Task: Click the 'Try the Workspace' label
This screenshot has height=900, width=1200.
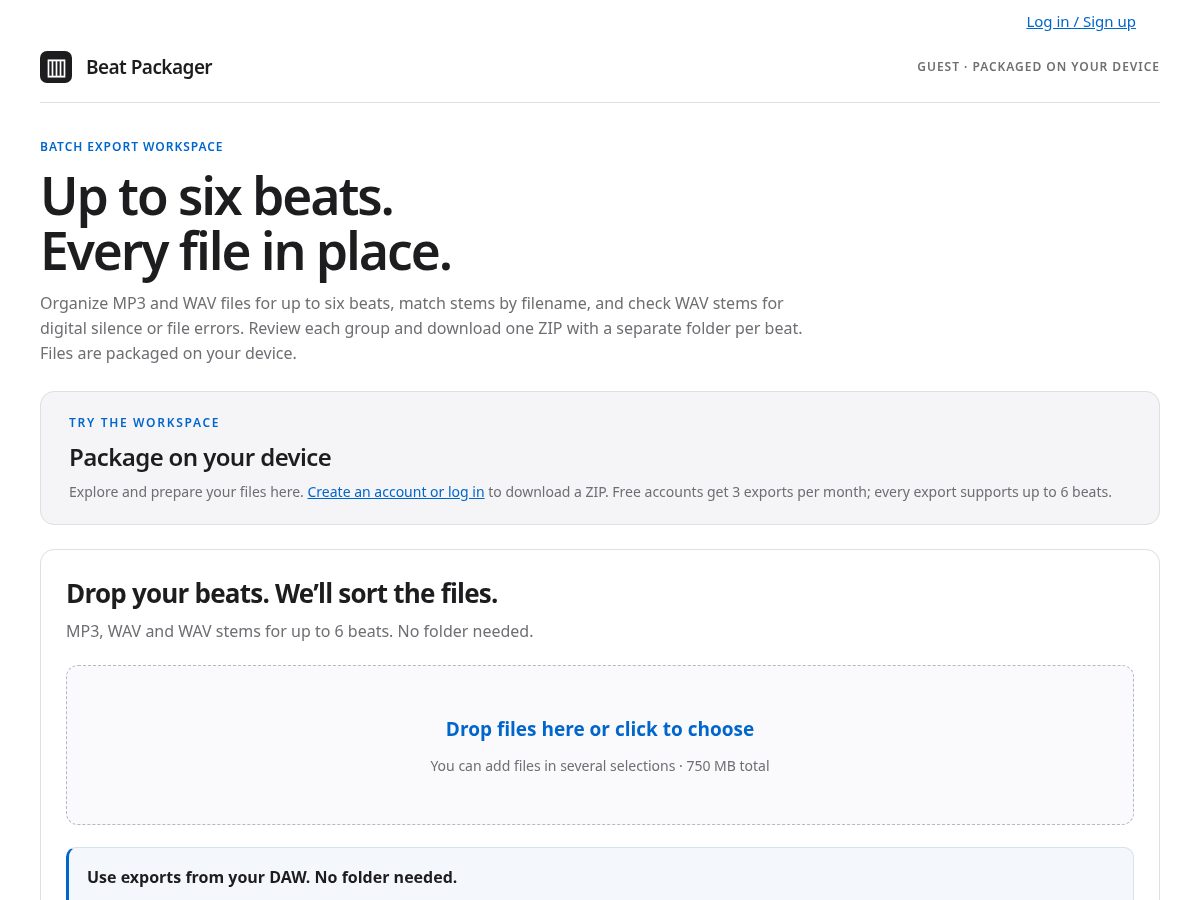Action: click(144, 423)
